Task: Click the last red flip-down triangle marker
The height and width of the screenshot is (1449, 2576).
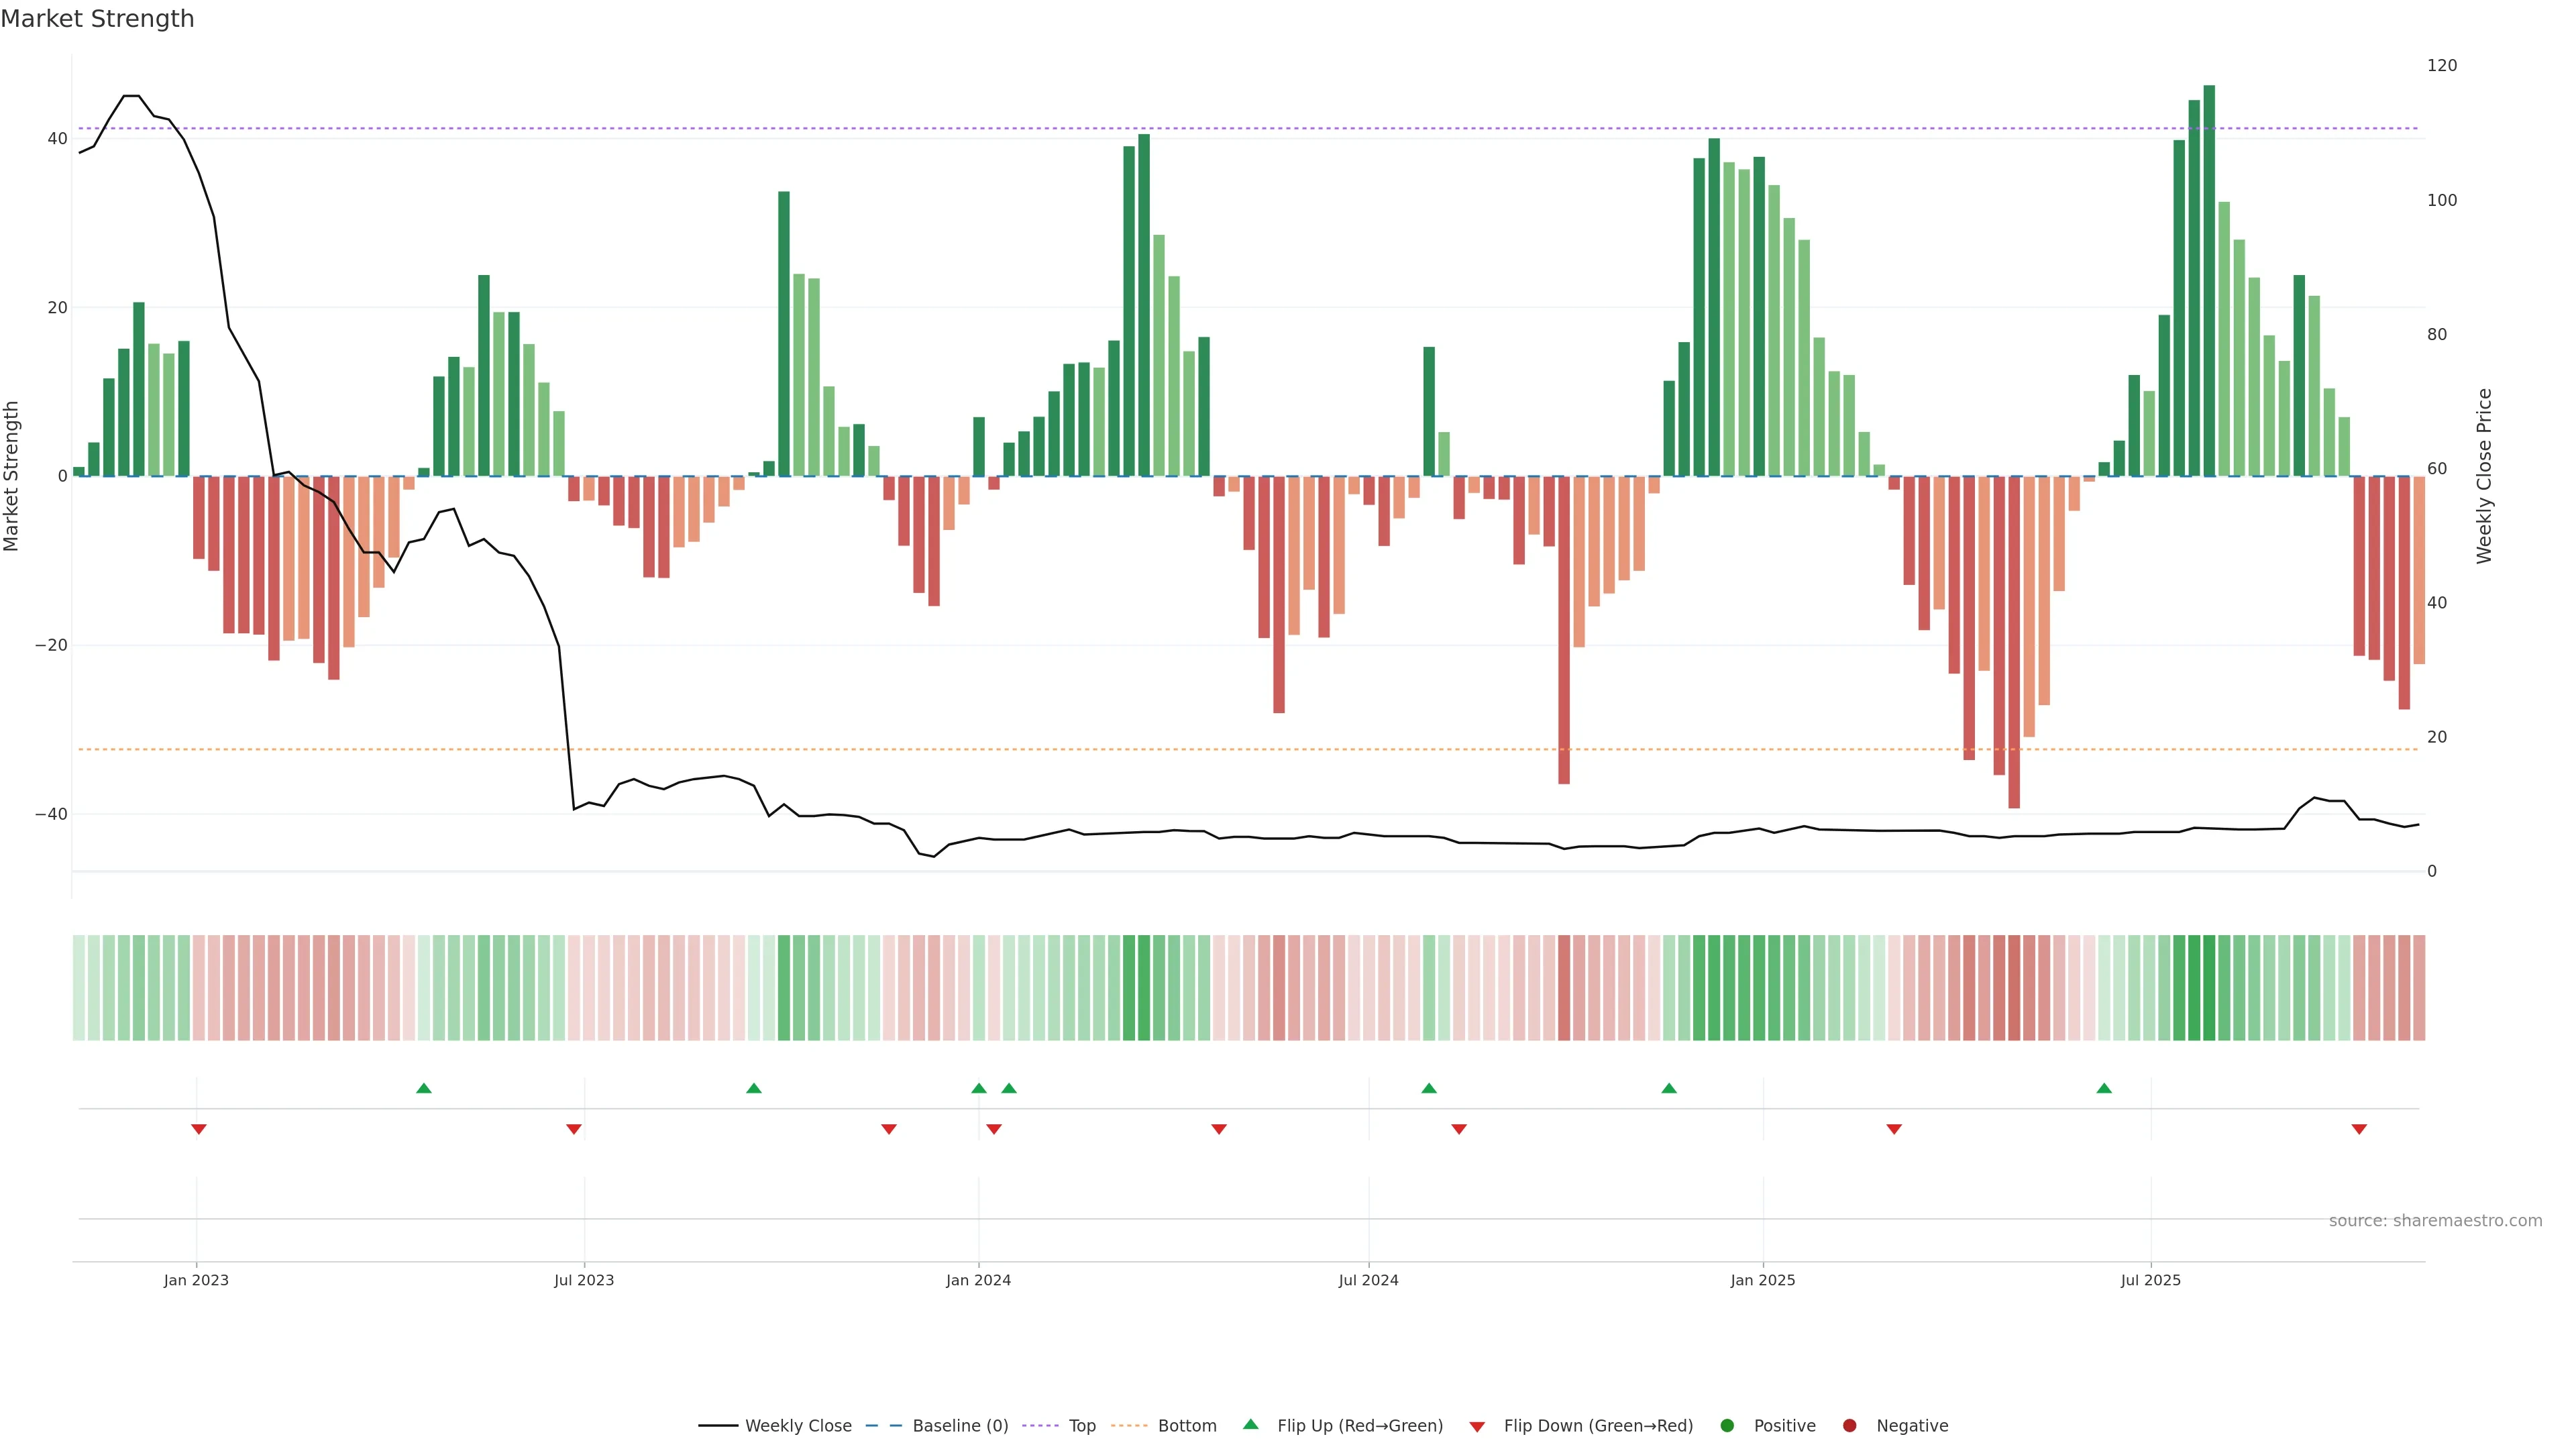Action: point(2359,1129)
